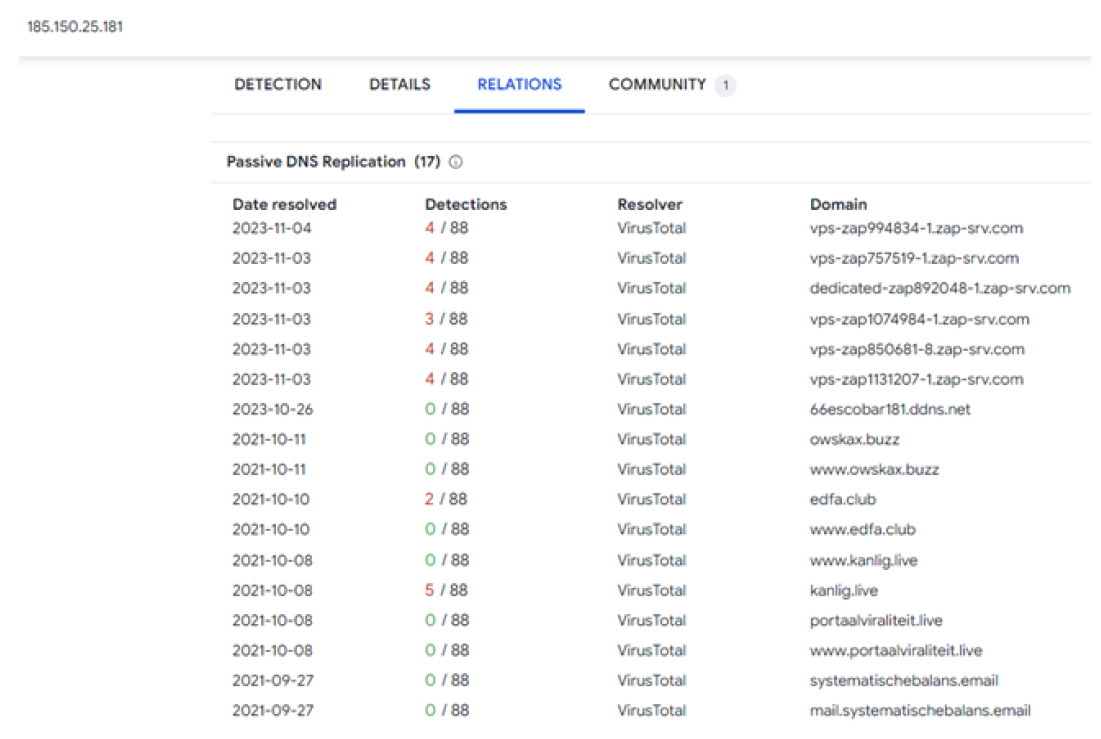Screen dimensions: 1101x739
Task: Click the info icon beside Passive DNS Replication
Action: click(457, 162)
